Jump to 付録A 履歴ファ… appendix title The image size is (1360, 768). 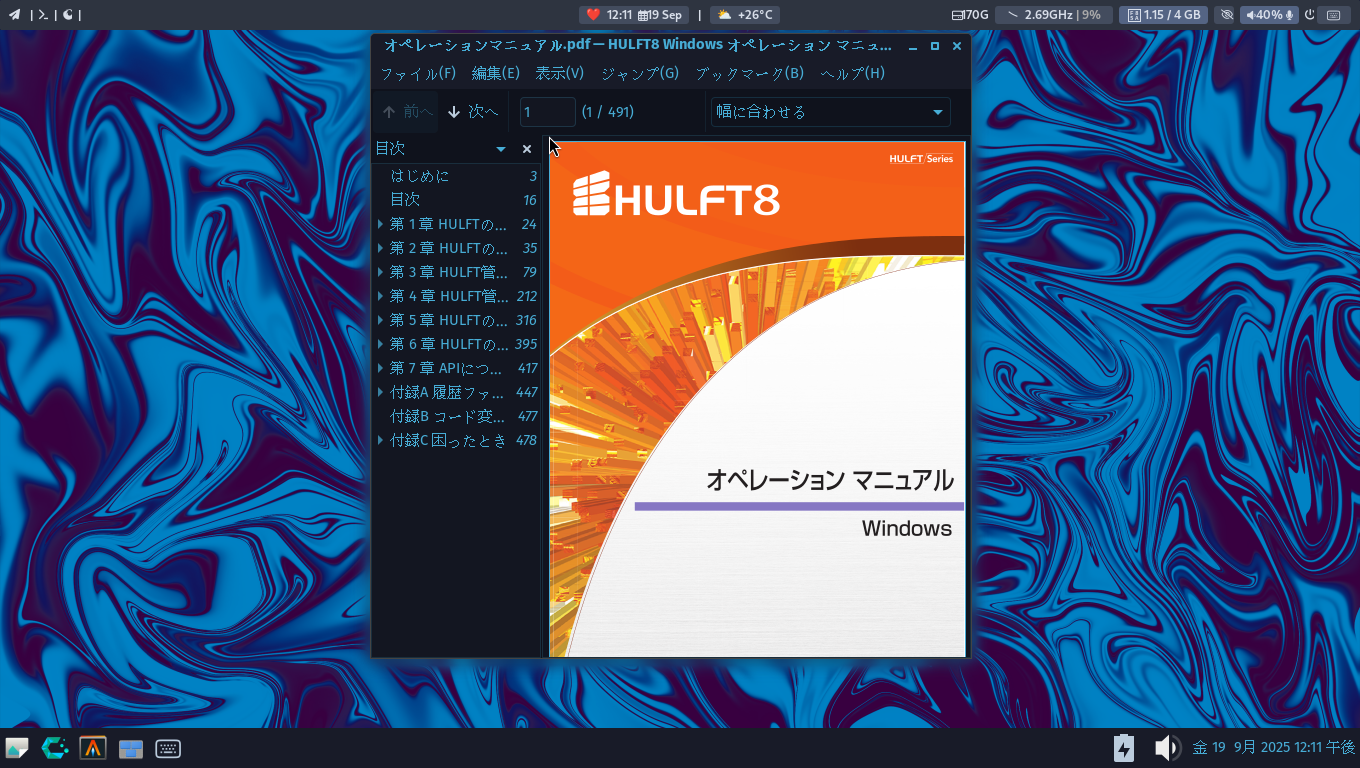coord(447,392)
